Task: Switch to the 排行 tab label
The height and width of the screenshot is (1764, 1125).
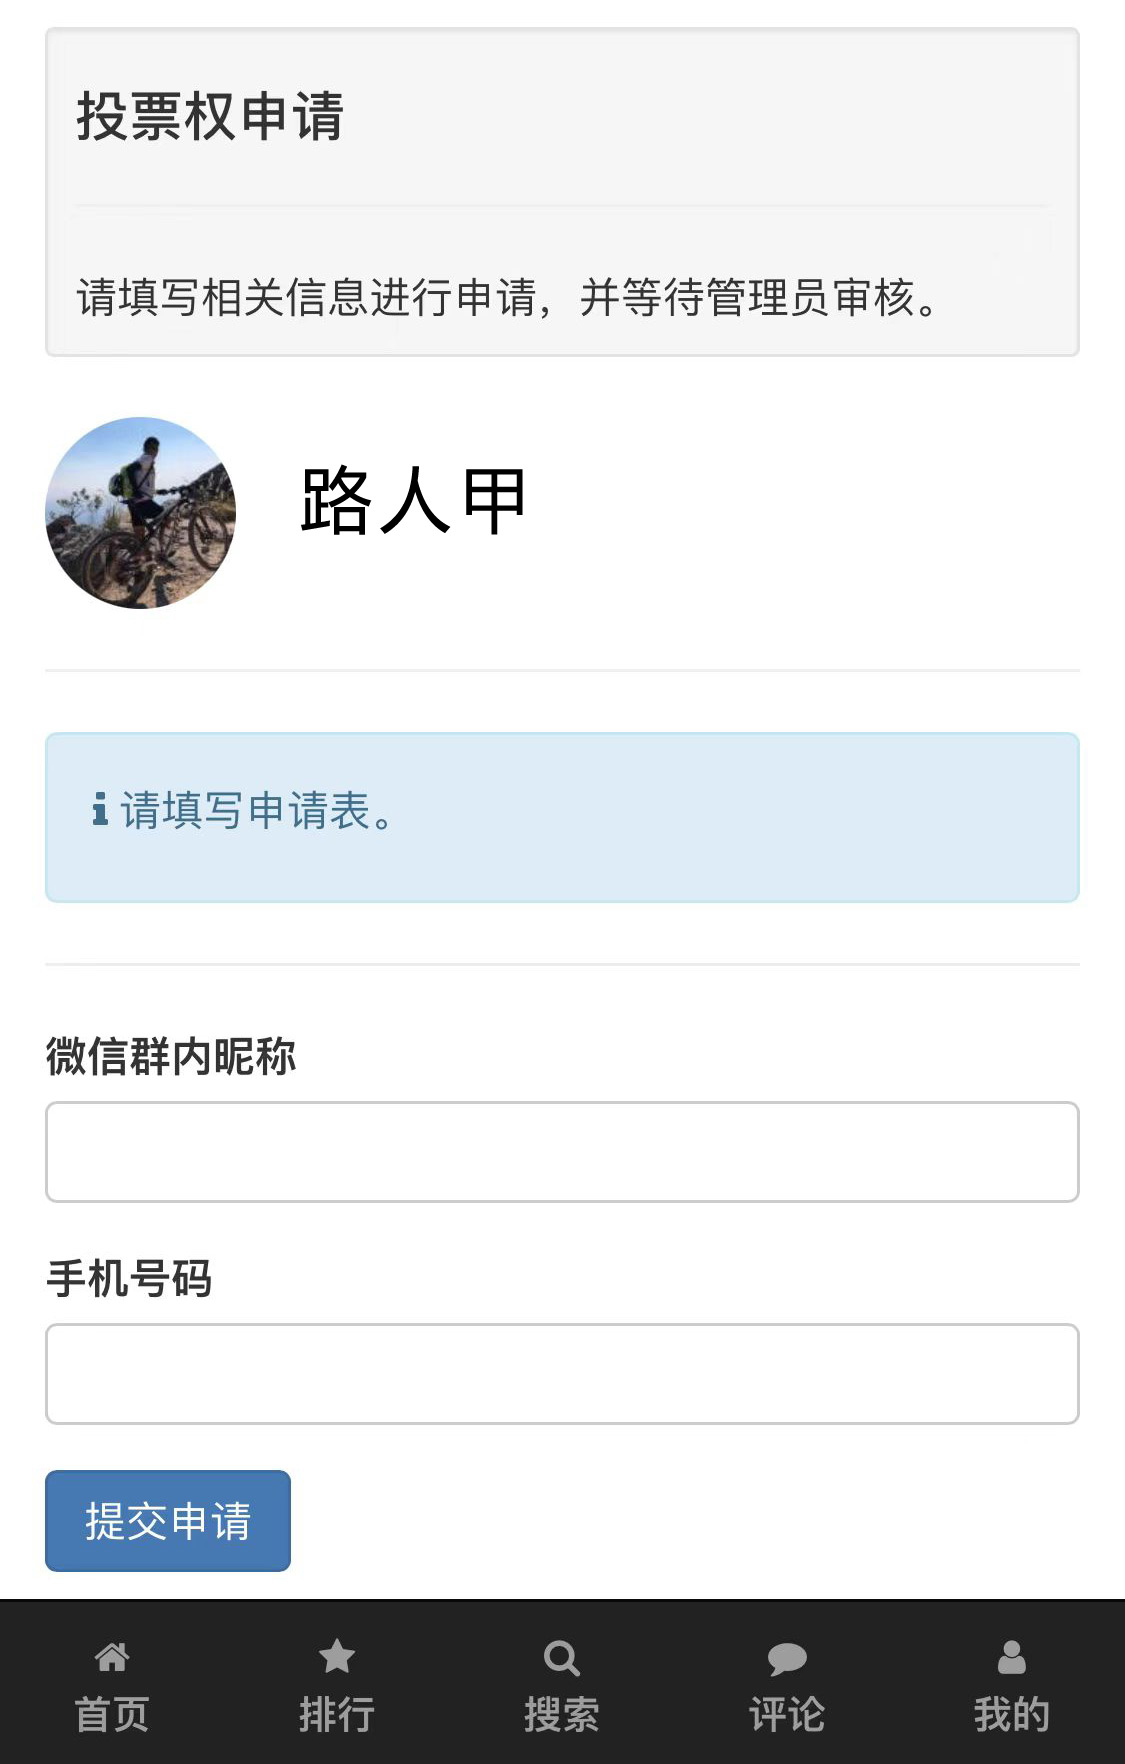Action: 337,1715
